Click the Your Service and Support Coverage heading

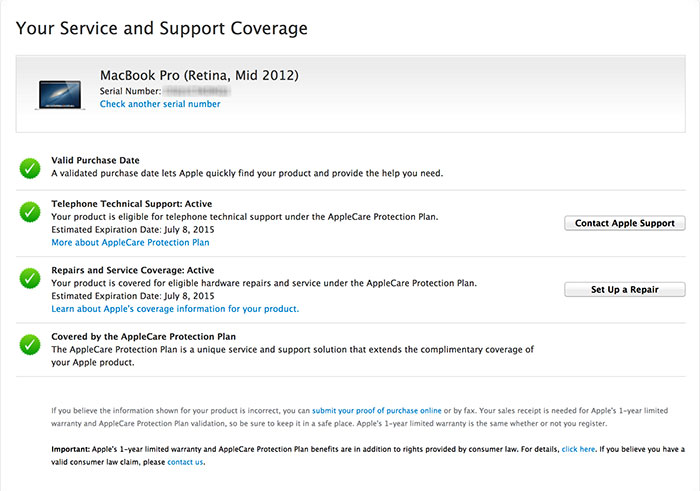tap(162, 29)
